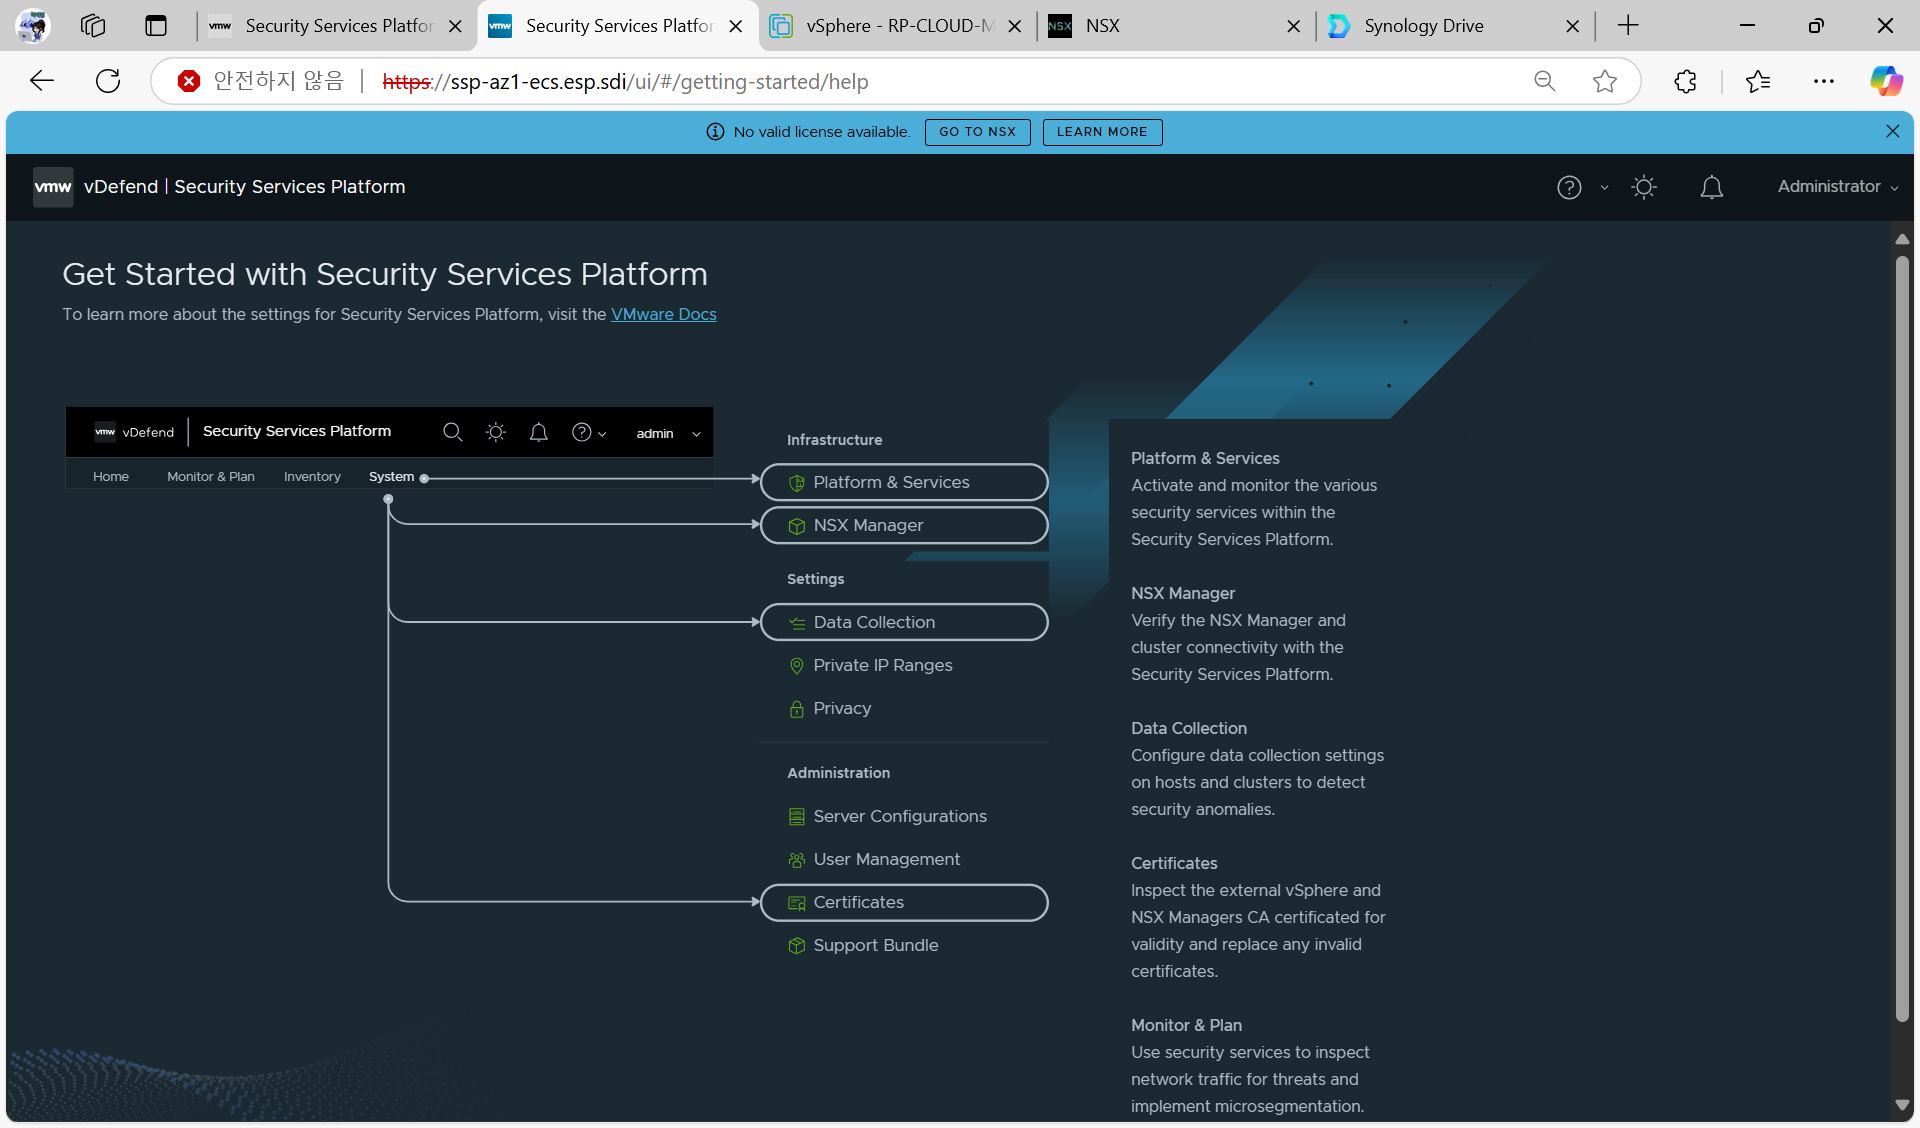Open the browser extensions puzzle icon
1920x1128 pixels.
pos(1685,81)
